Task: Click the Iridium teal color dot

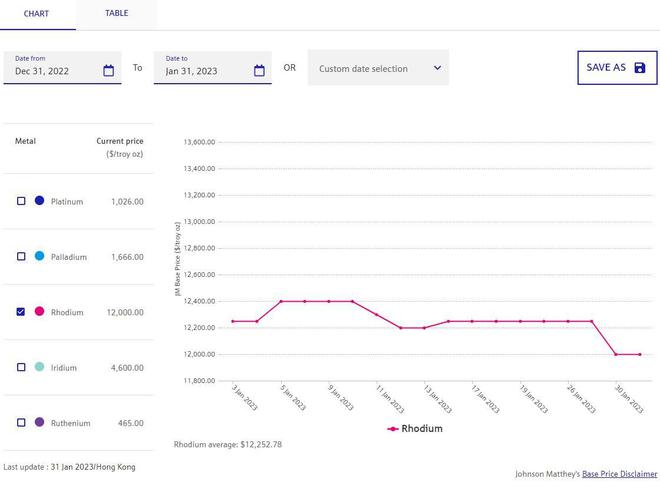Action: [39, 367]
